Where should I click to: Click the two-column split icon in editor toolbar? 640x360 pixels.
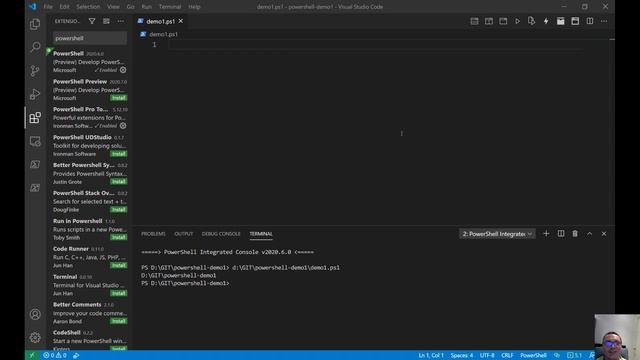pyautogui.click(x=590, y=21)
